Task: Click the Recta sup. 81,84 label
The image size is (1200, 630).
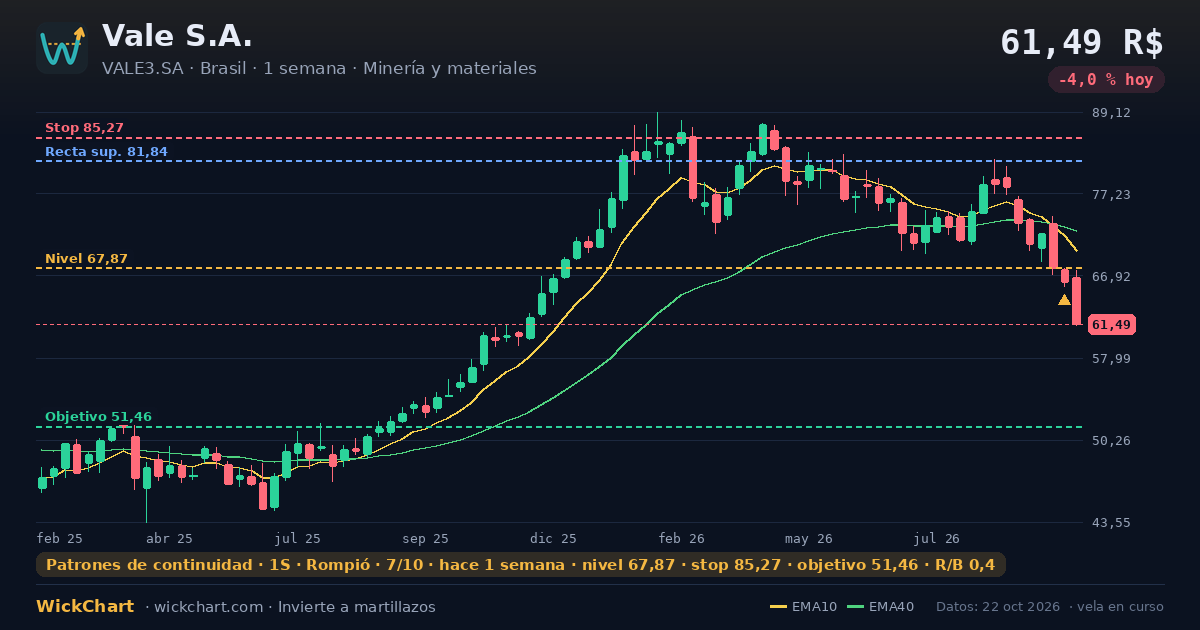Action: pos(106,152)
